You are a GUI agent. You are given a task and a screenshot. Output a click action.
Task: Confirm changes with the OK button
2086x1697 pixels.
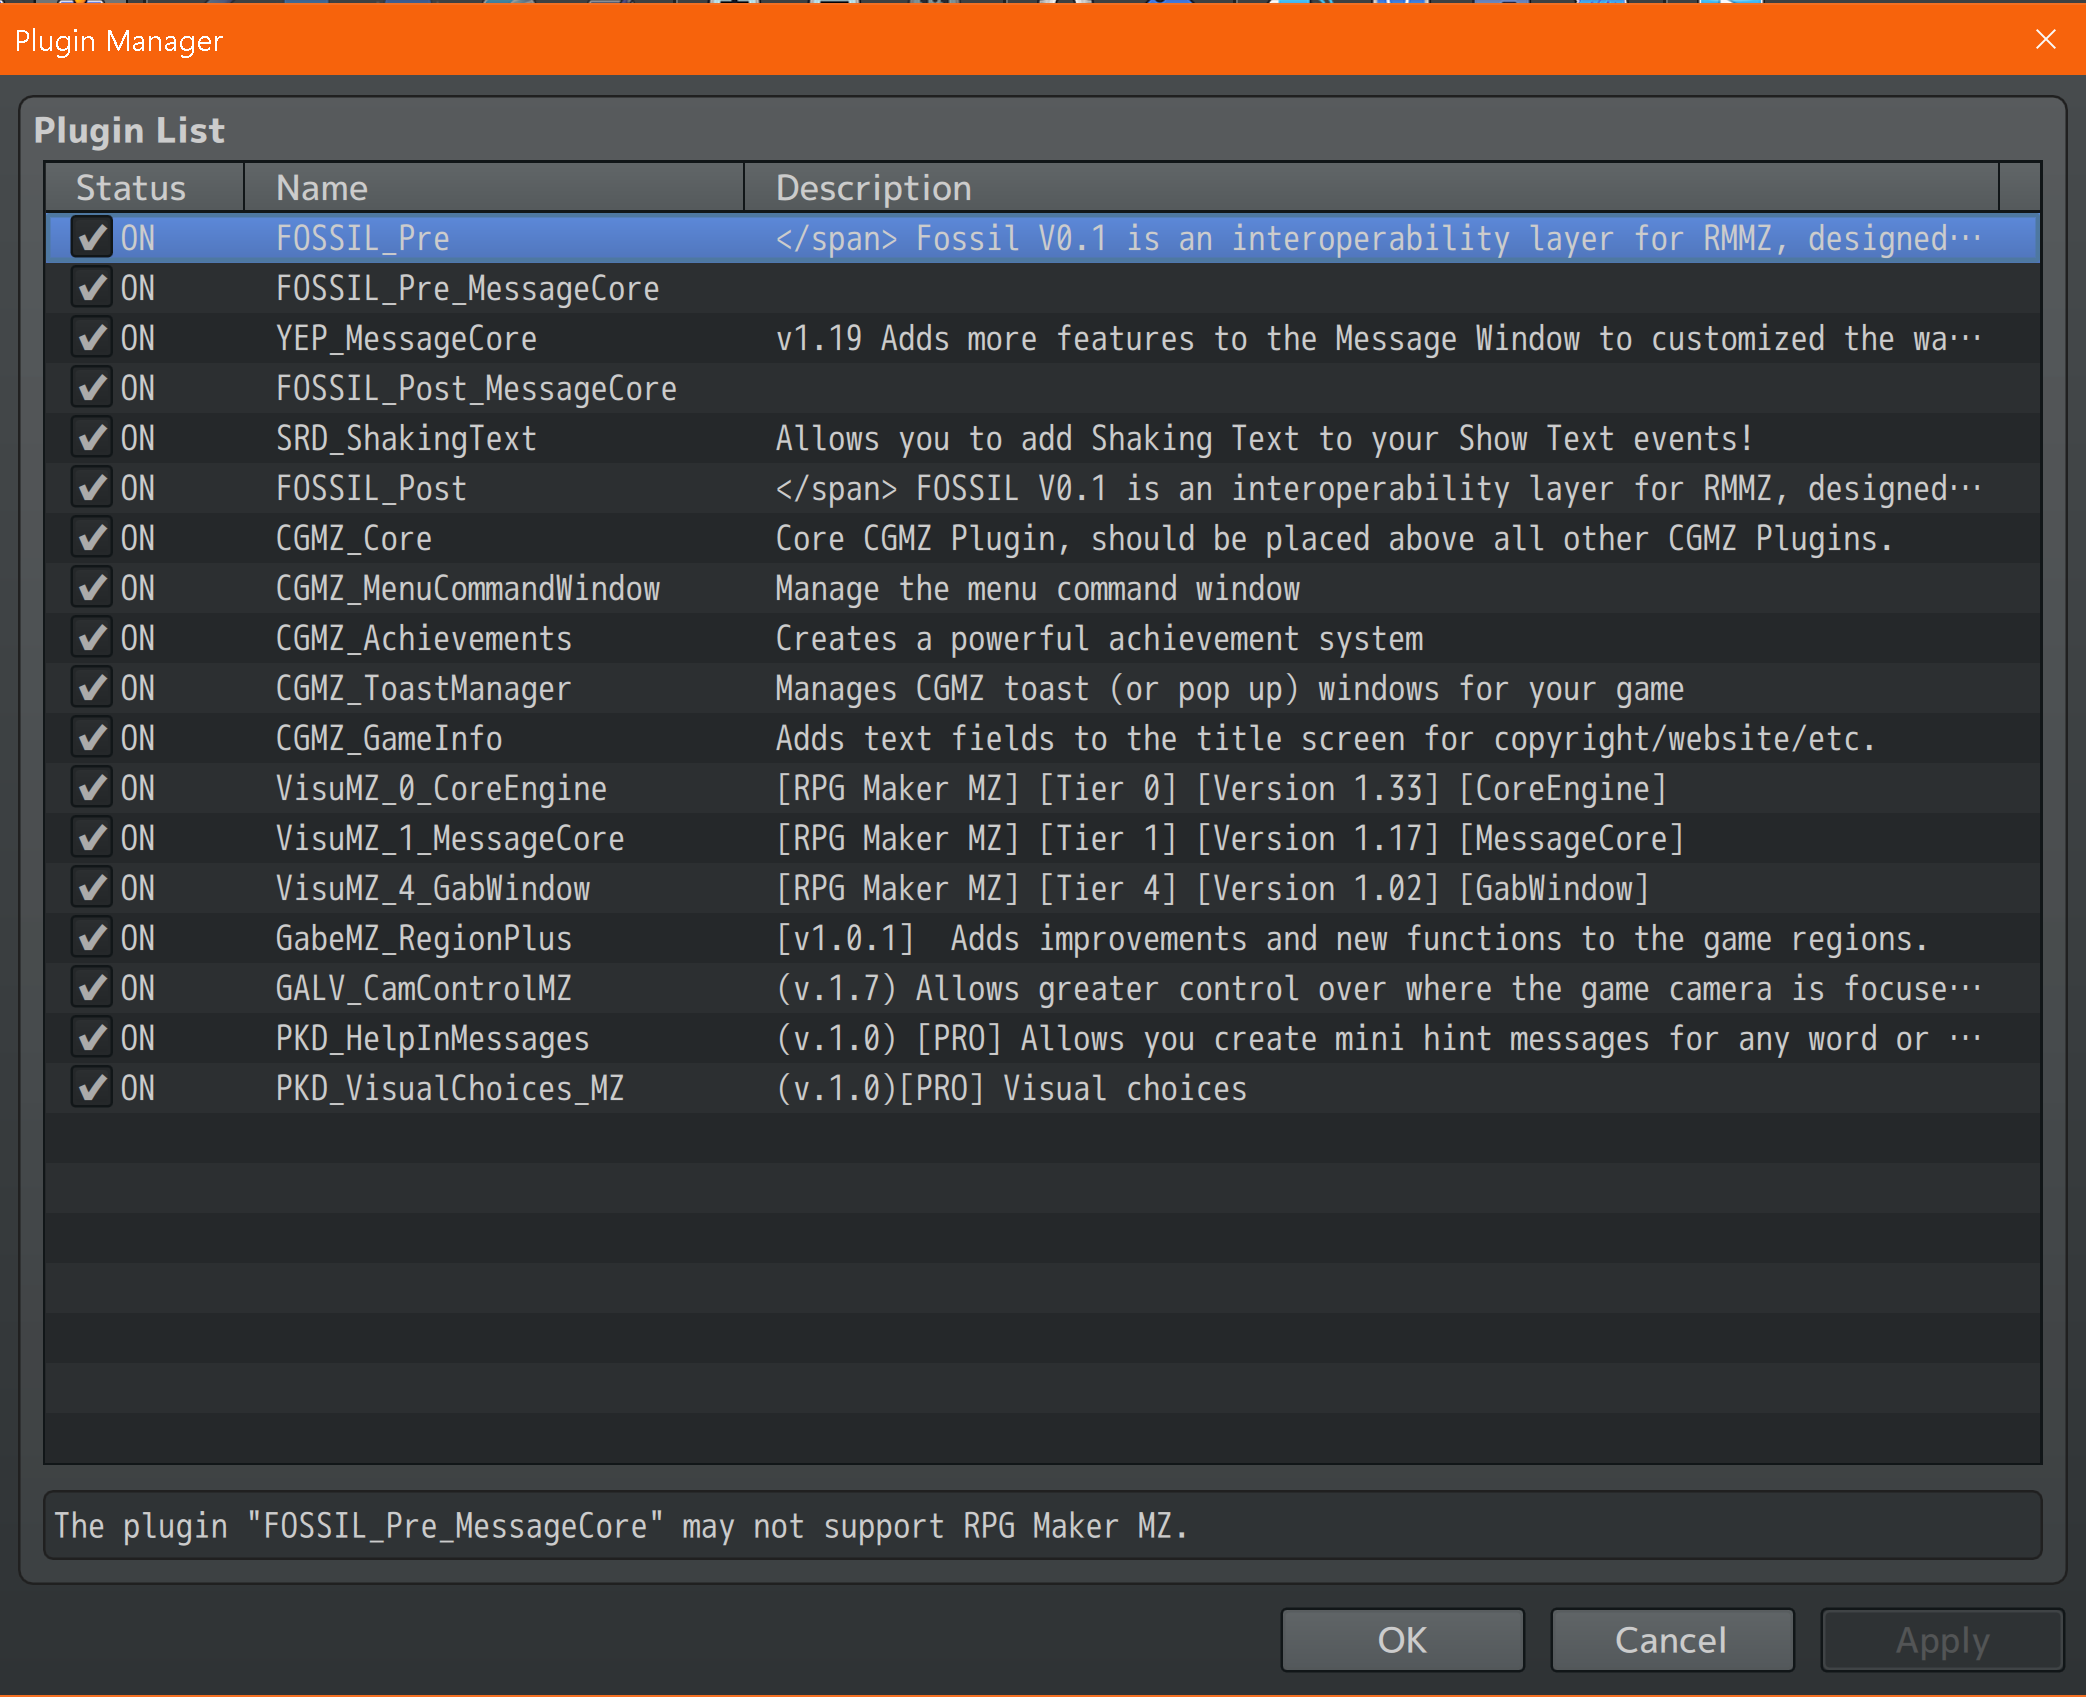[x=1402, y=1640]
